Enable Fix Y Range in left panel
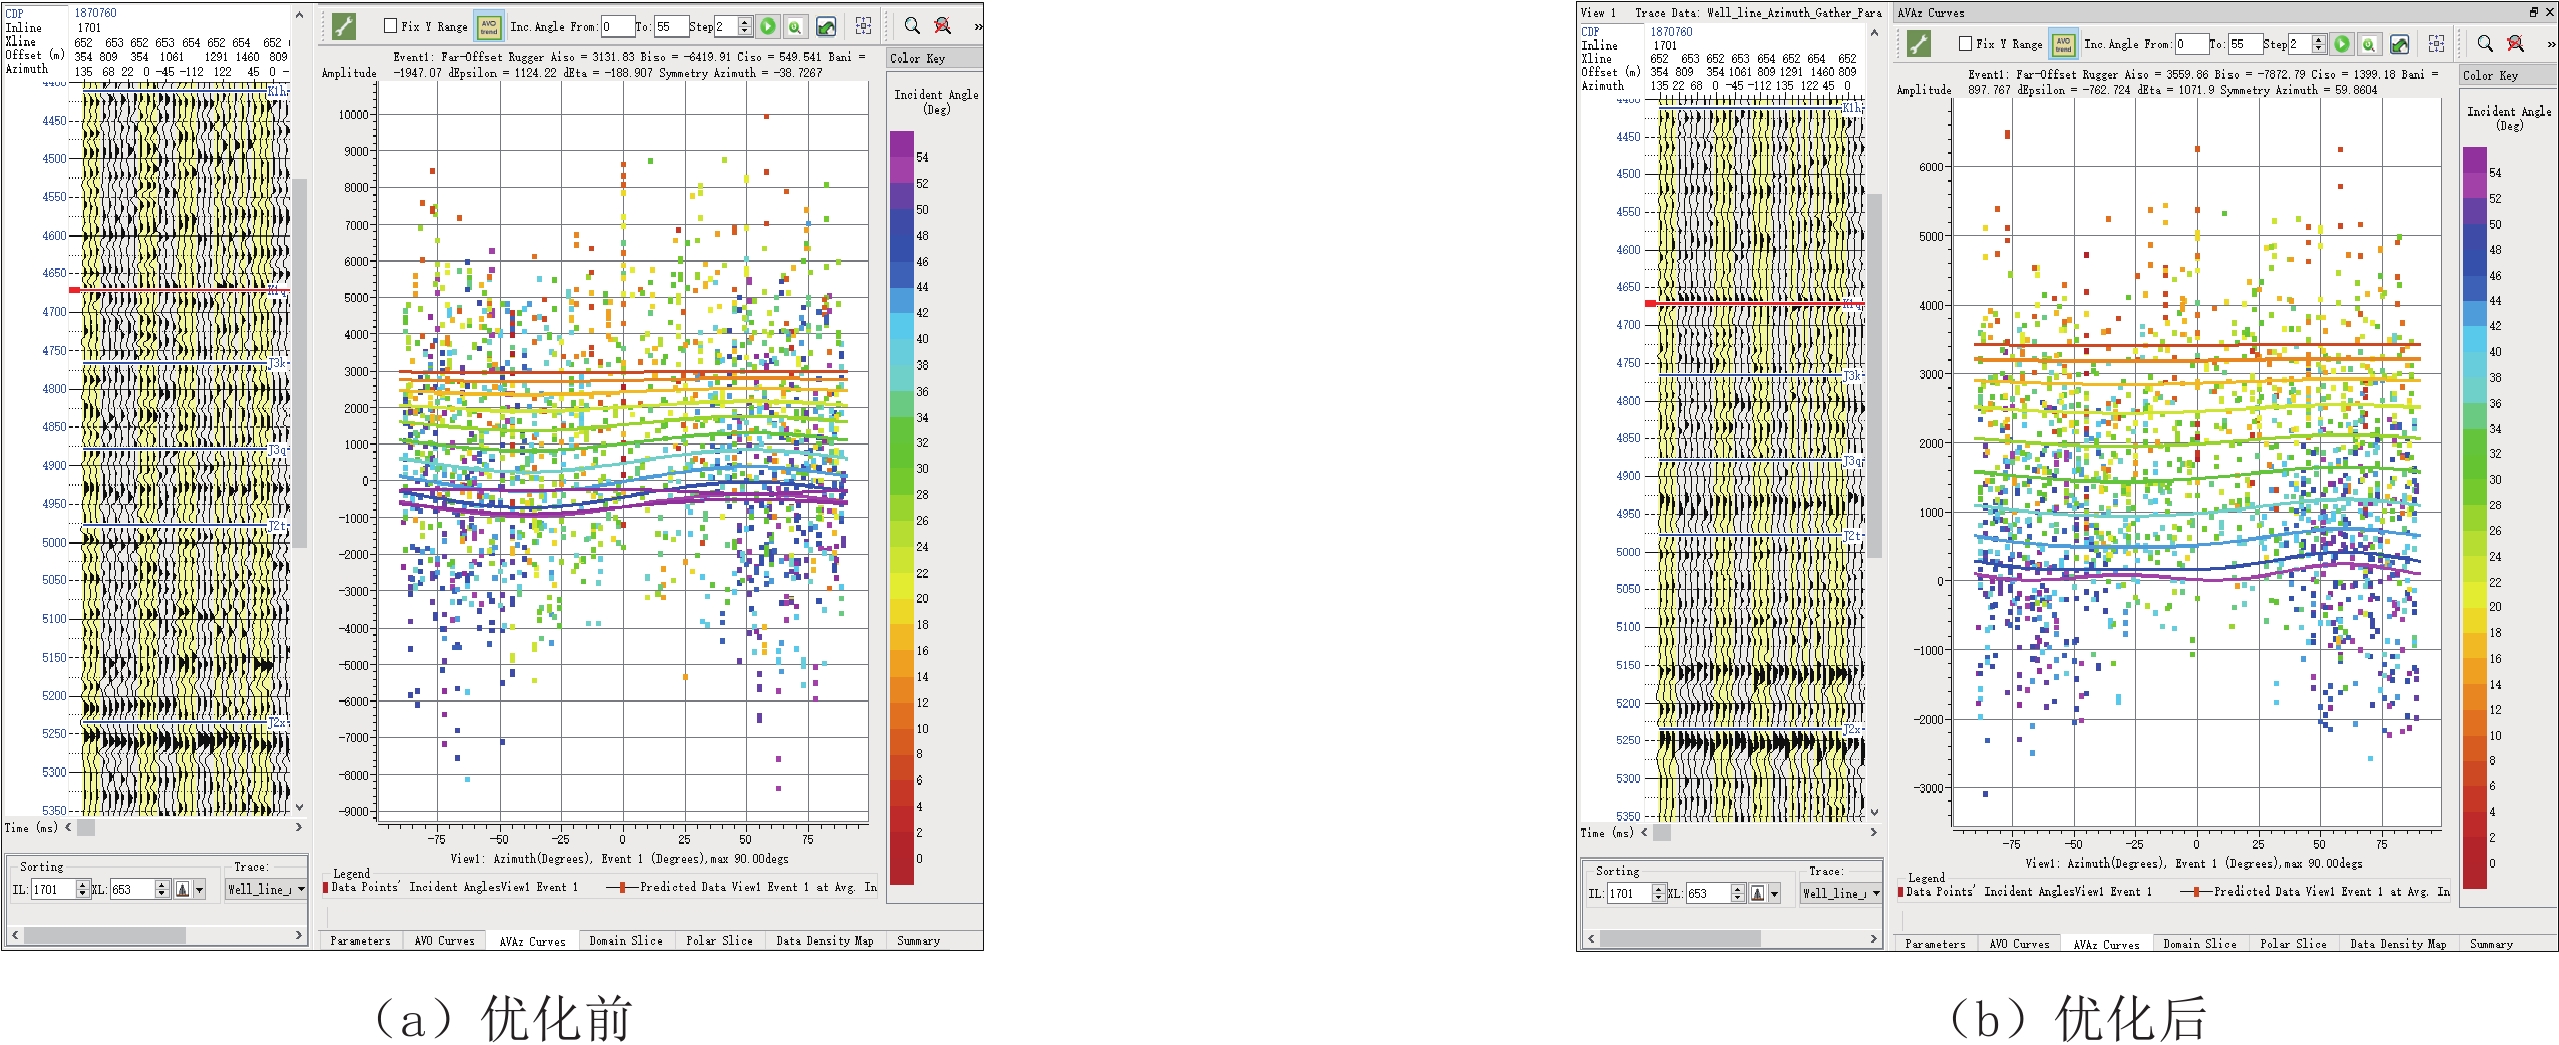This screenshot has height=1045, width=2559. [391, 26]
